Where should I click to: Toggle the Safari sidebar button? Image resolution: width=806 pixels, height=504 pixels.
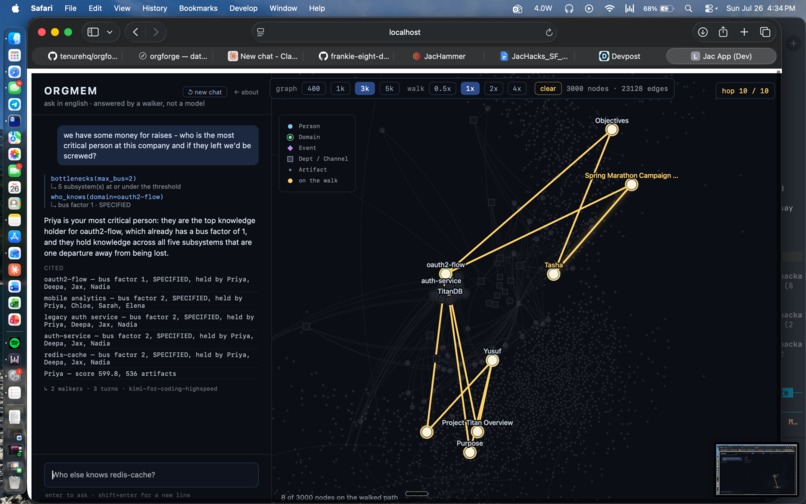pos(93,32)
